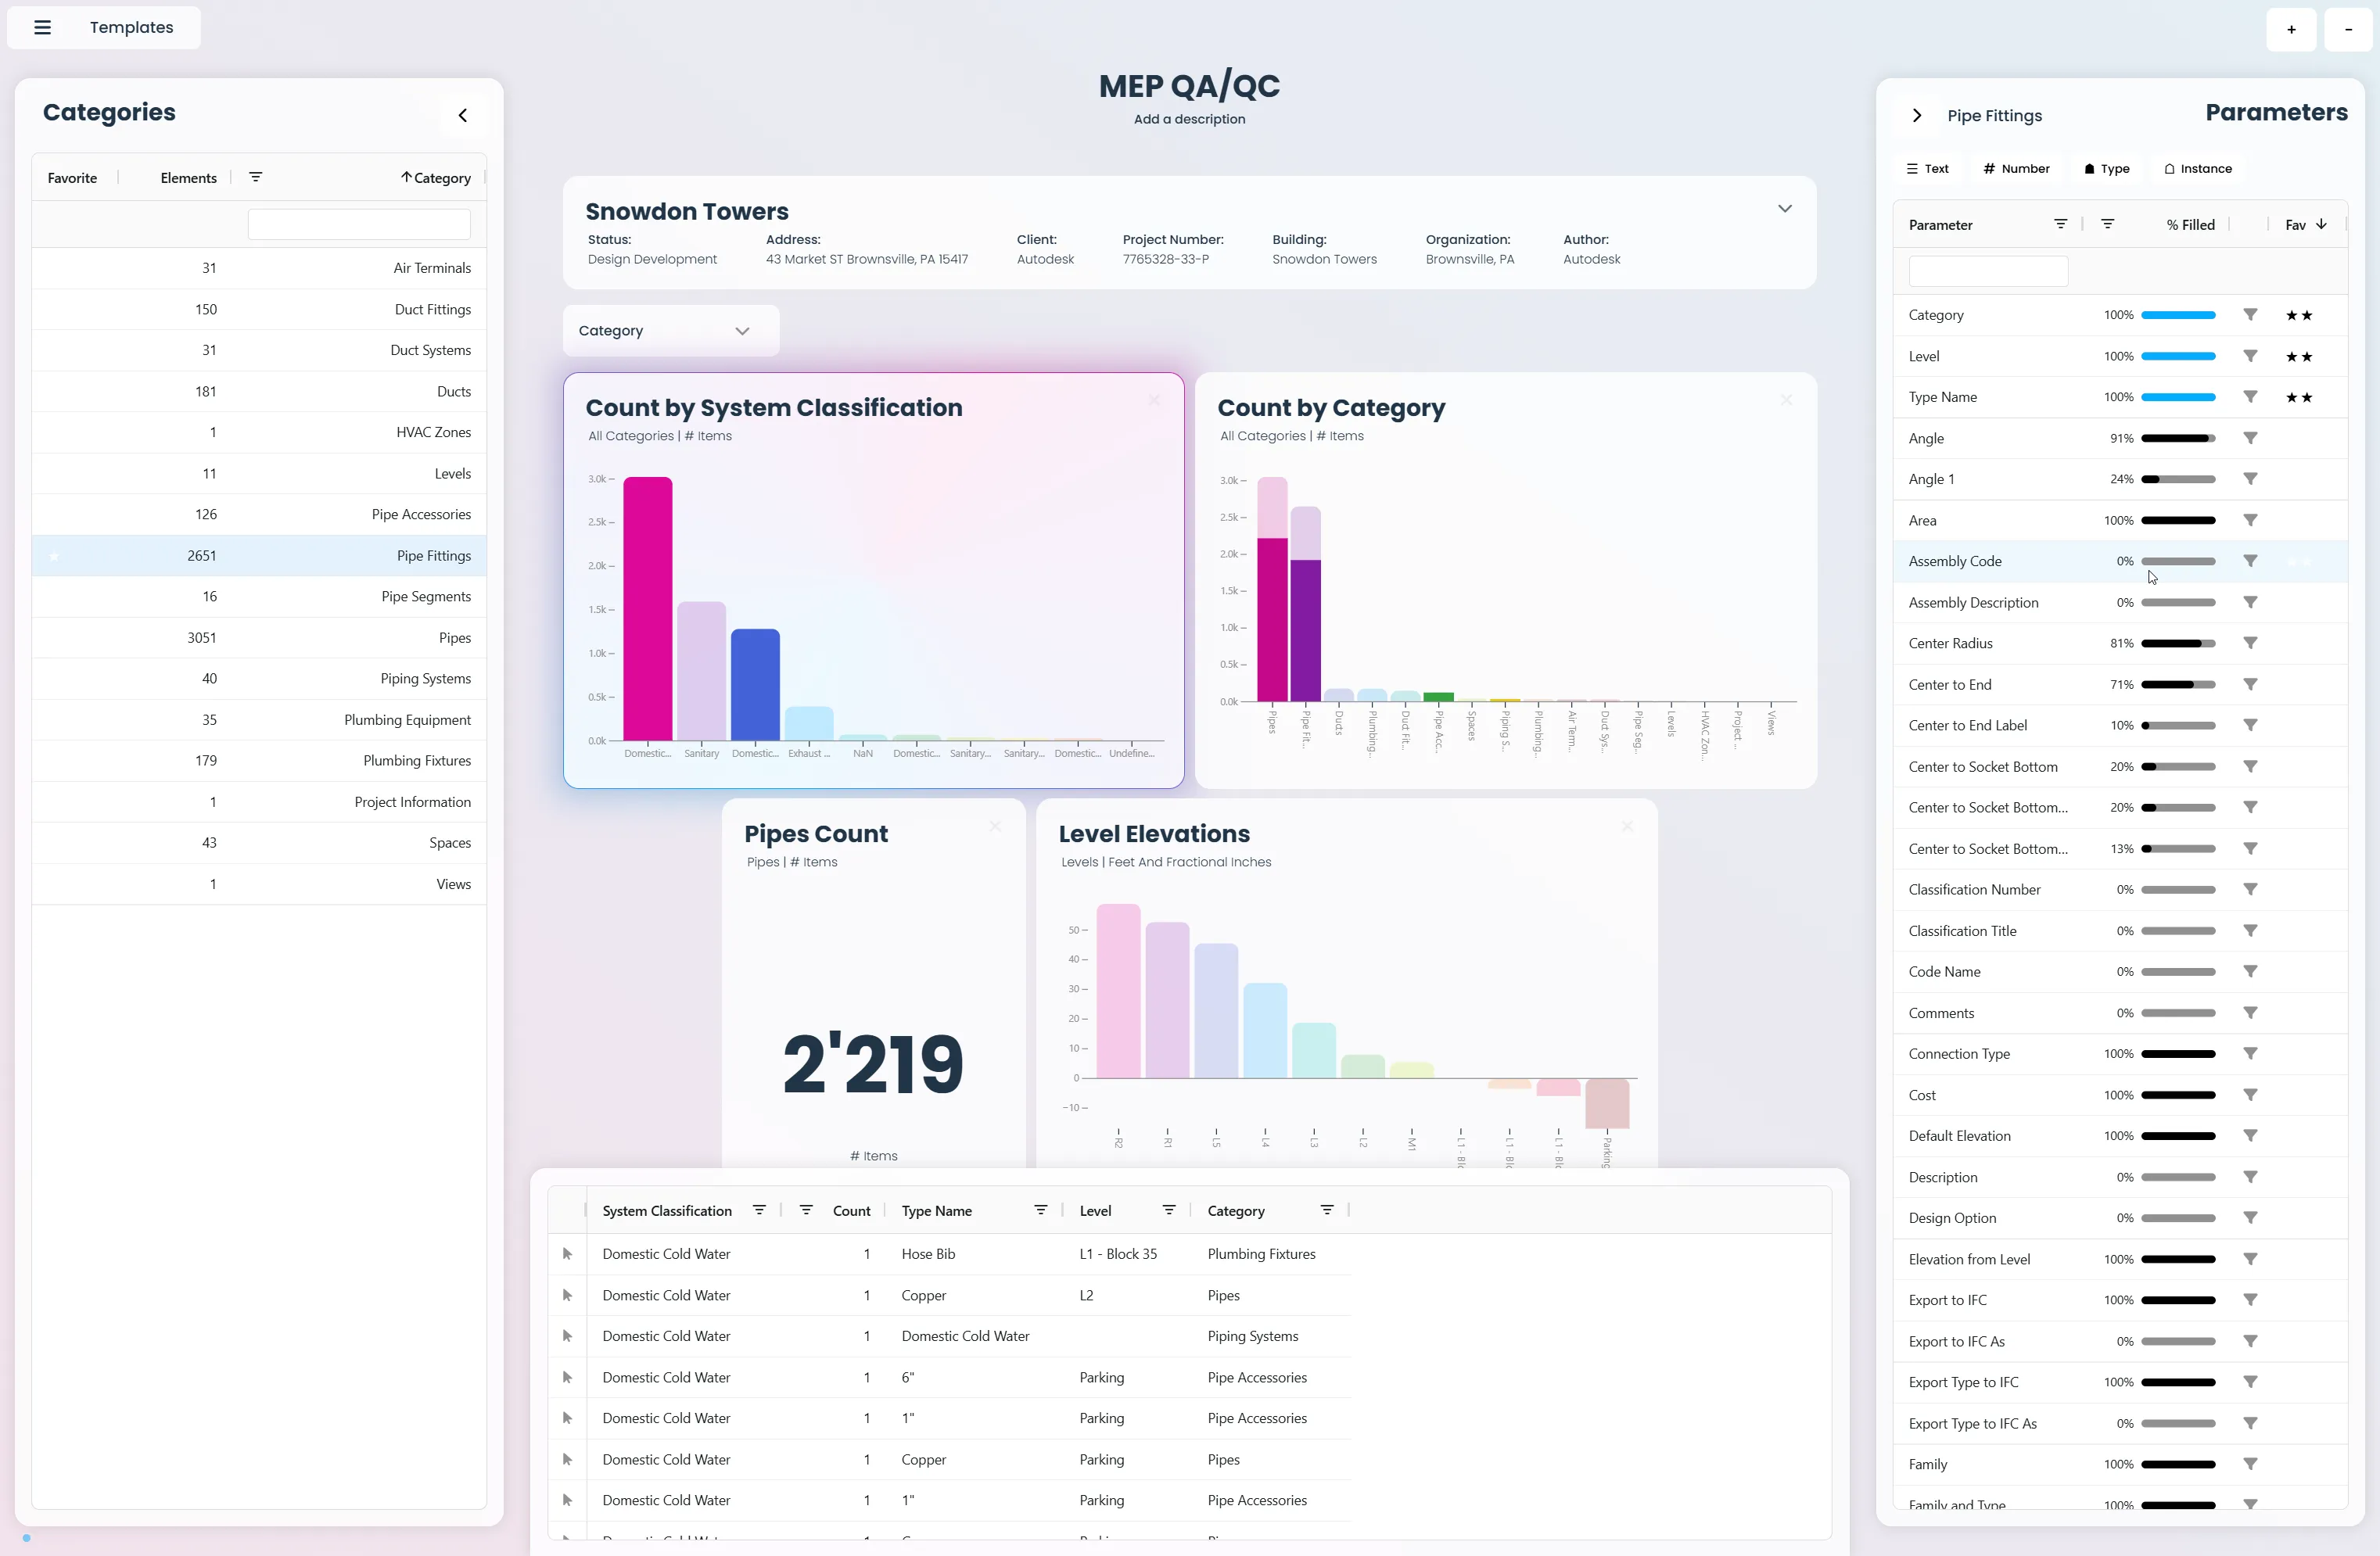Open the Templates menu

(x=131, y=27)
